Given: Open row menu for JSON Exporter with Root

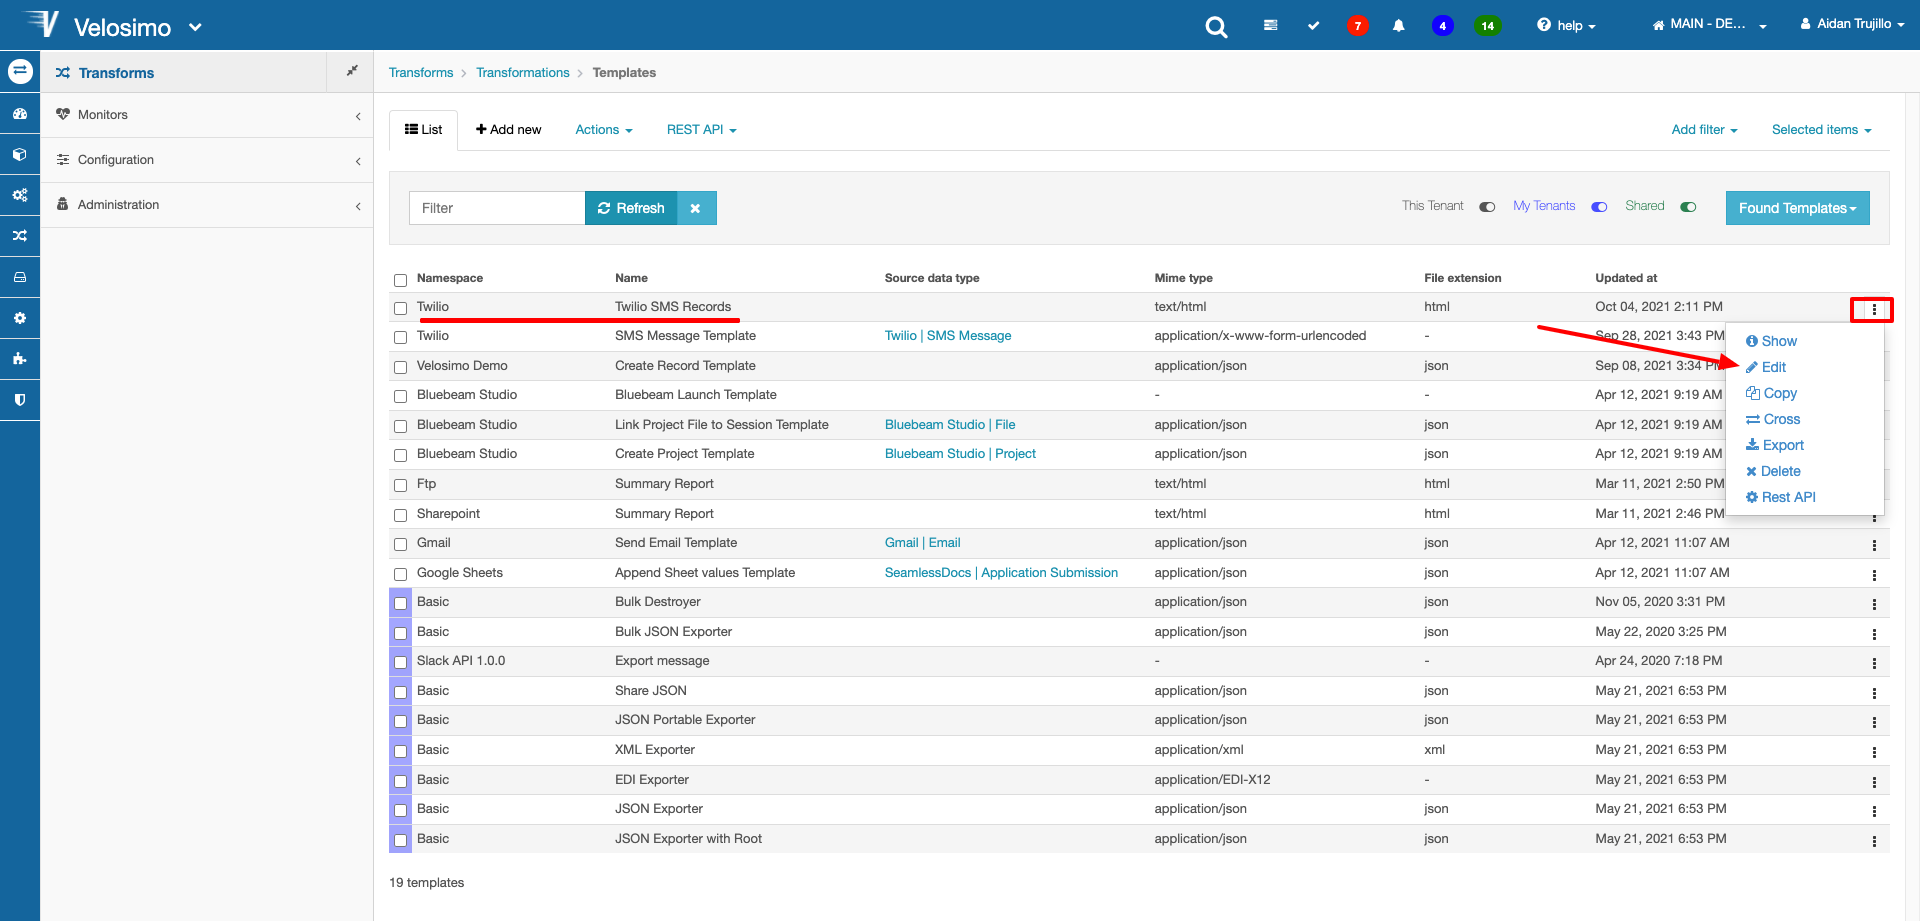Looking at the screenshot, I should (1874, 841).
